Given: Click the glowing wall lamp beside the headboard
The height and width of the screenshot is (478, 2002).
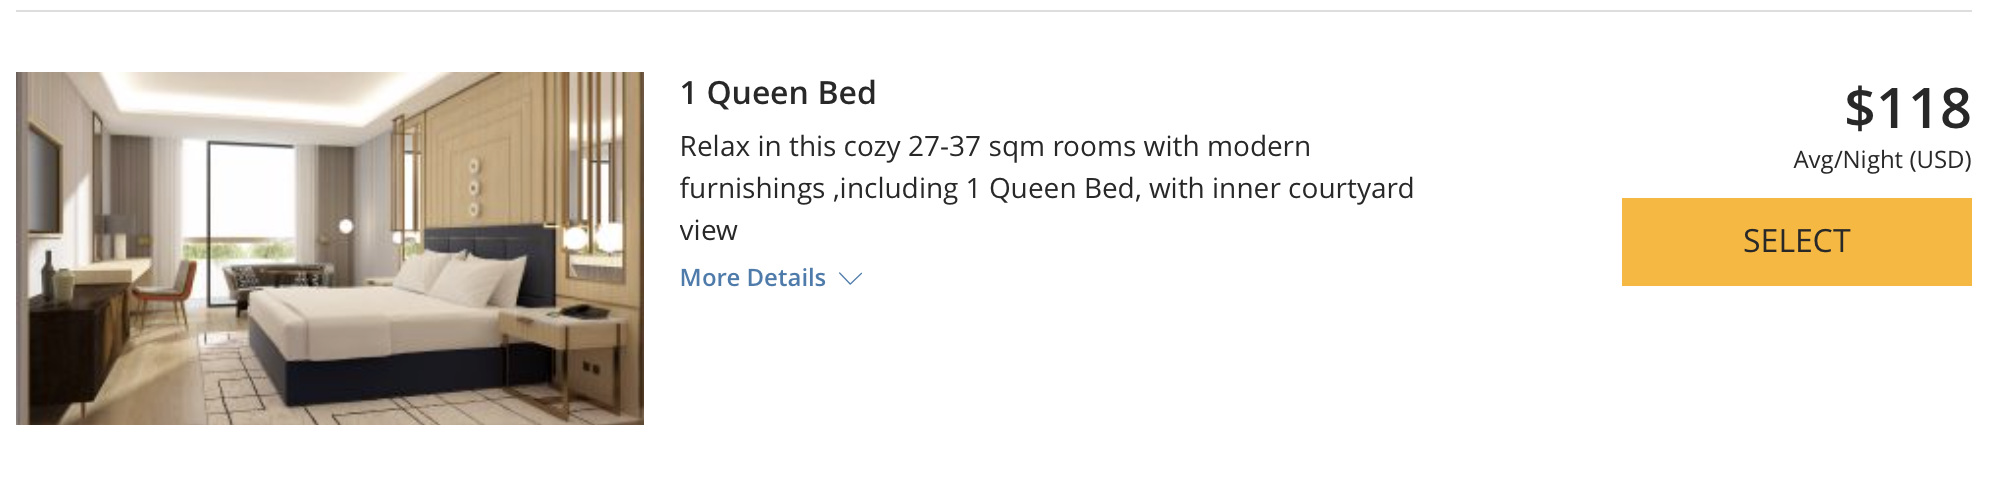Looking at the screenshot, I should [x=574, y=238].
